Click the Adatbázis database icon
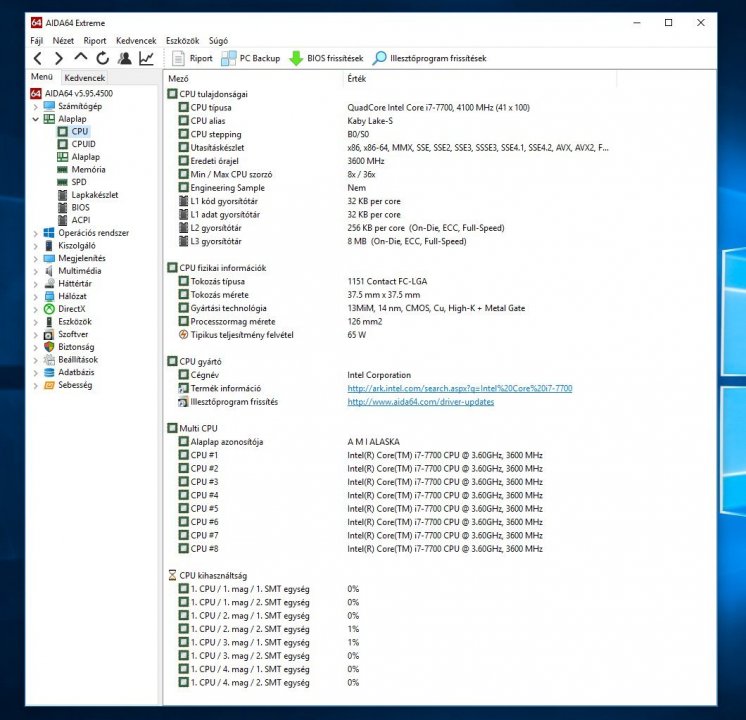The image size is (746, 720). (49, 372)
